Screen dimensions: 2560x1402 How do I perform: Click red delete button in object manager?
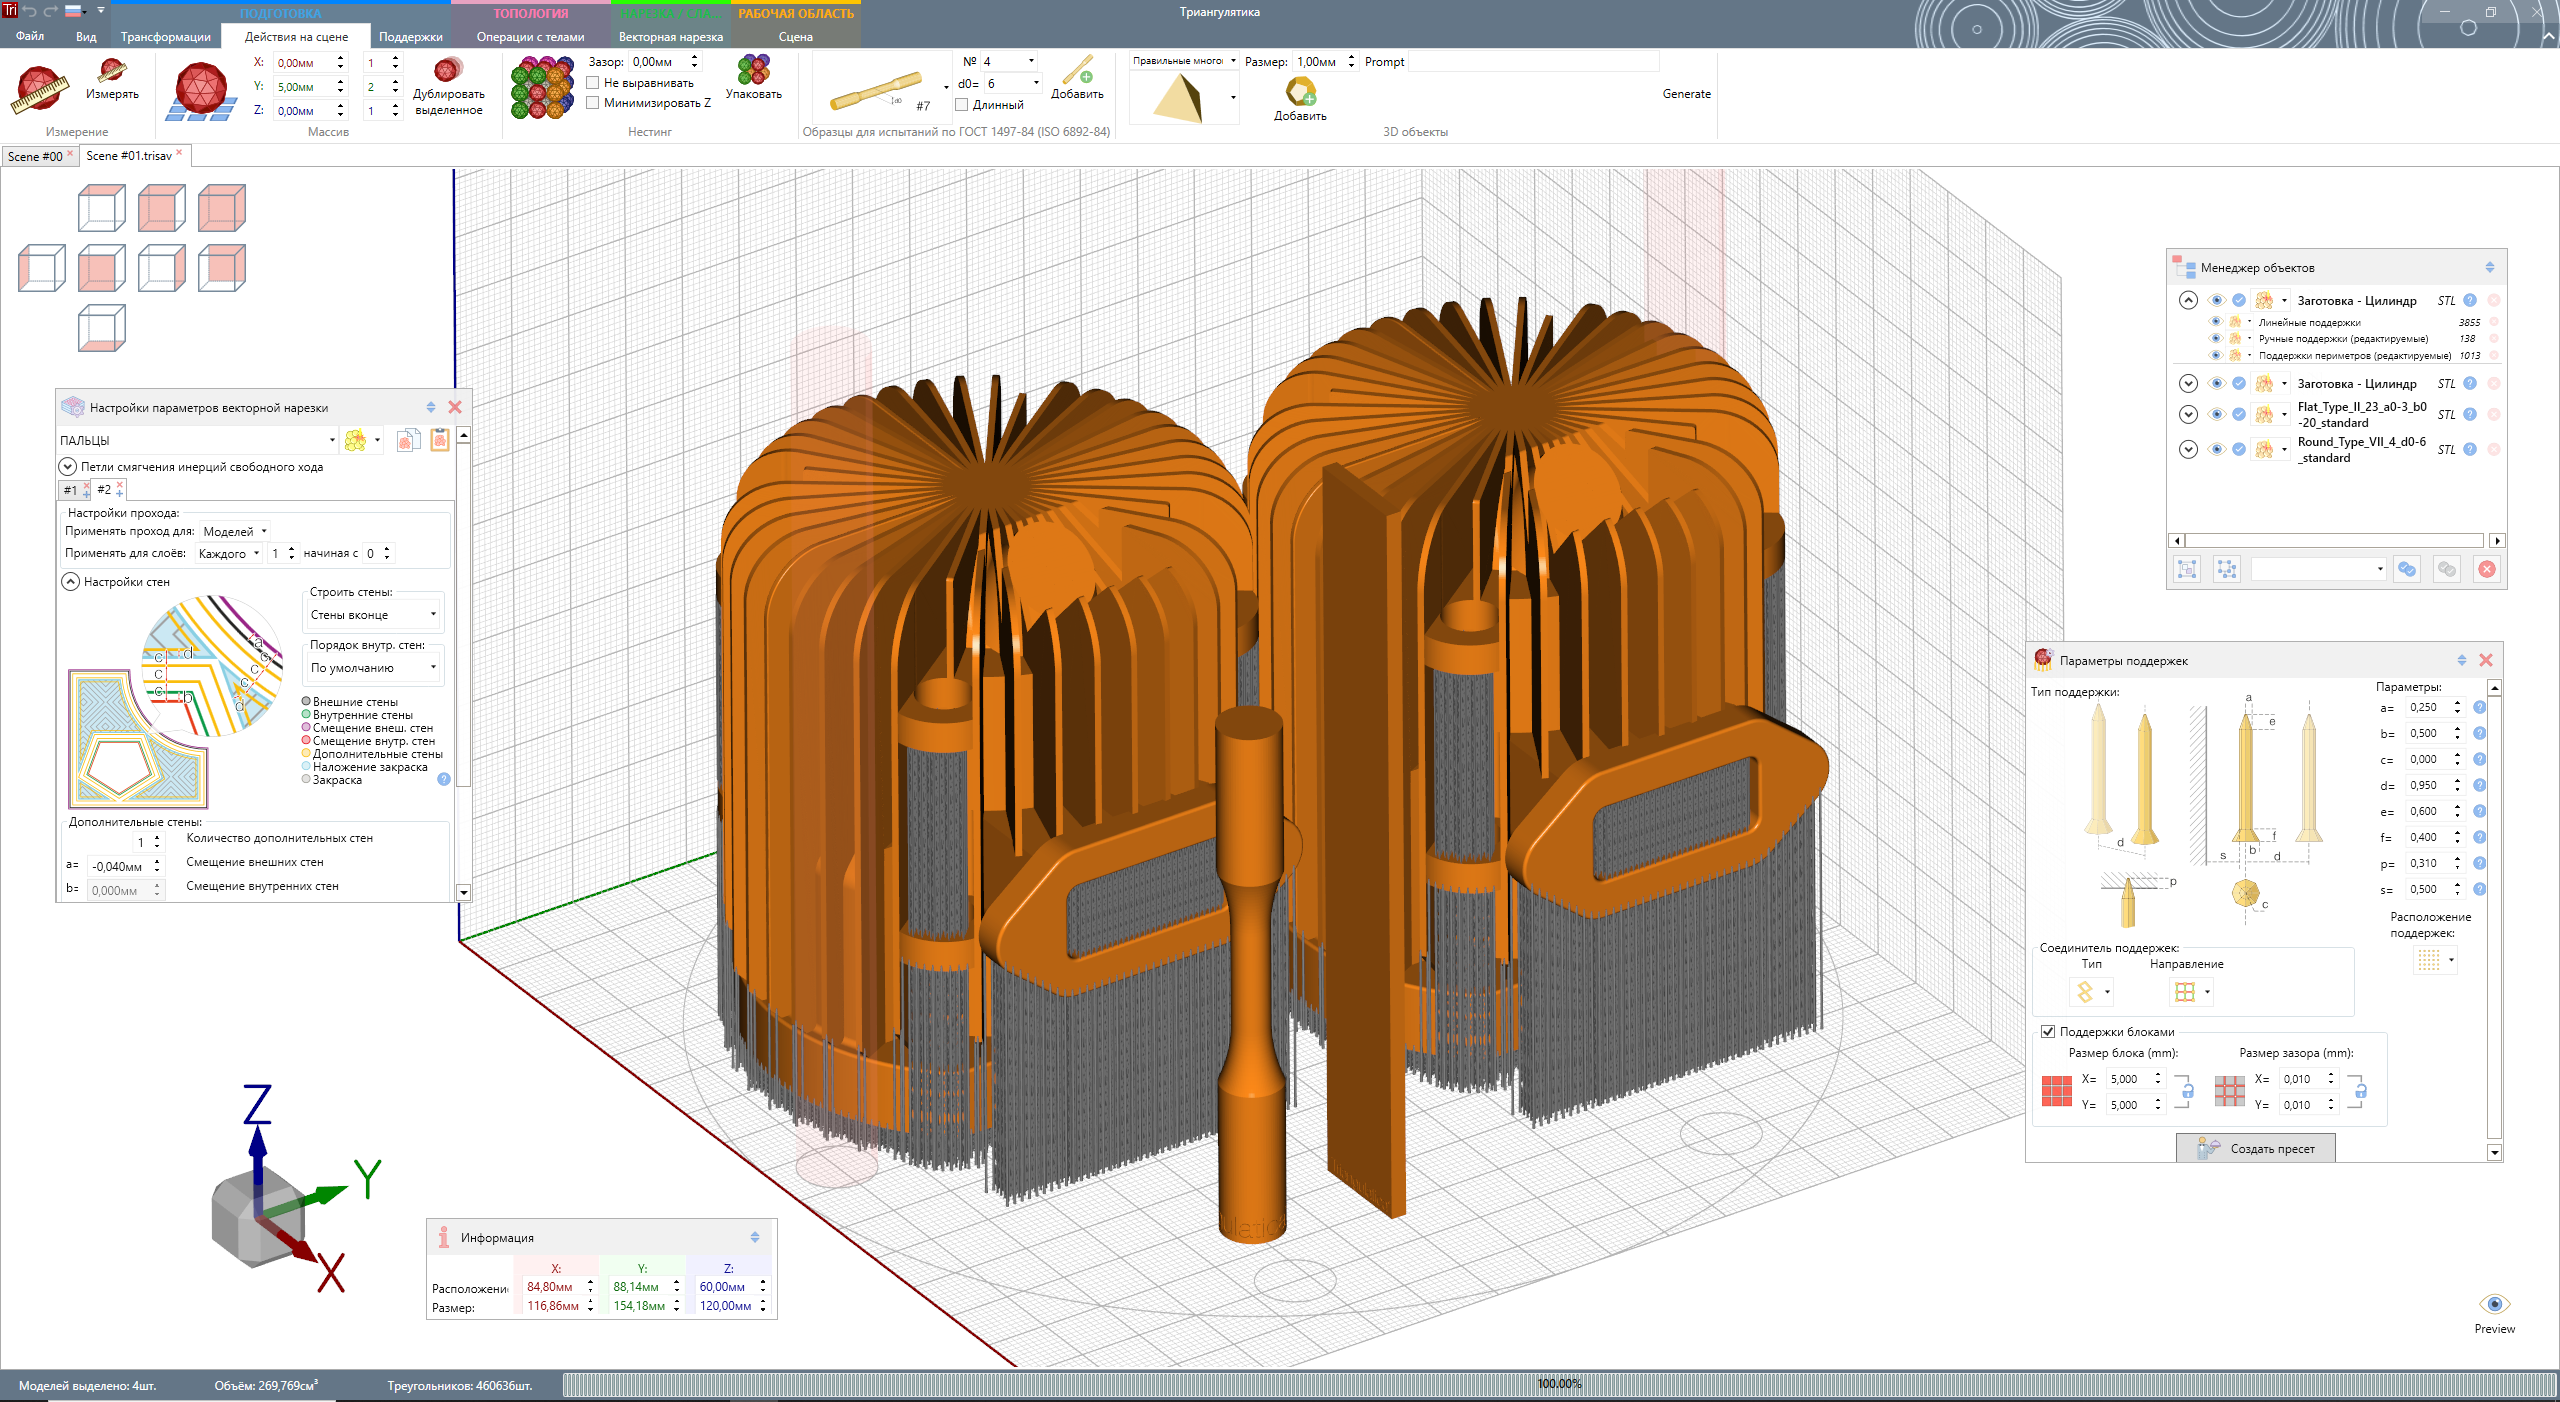pos(2487,569)
